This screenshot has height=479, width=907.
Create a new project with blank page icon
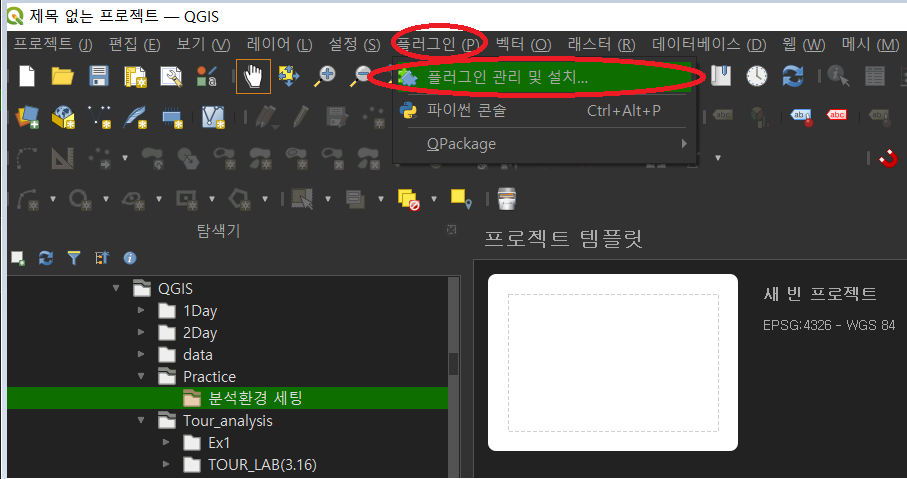point(27,76)
